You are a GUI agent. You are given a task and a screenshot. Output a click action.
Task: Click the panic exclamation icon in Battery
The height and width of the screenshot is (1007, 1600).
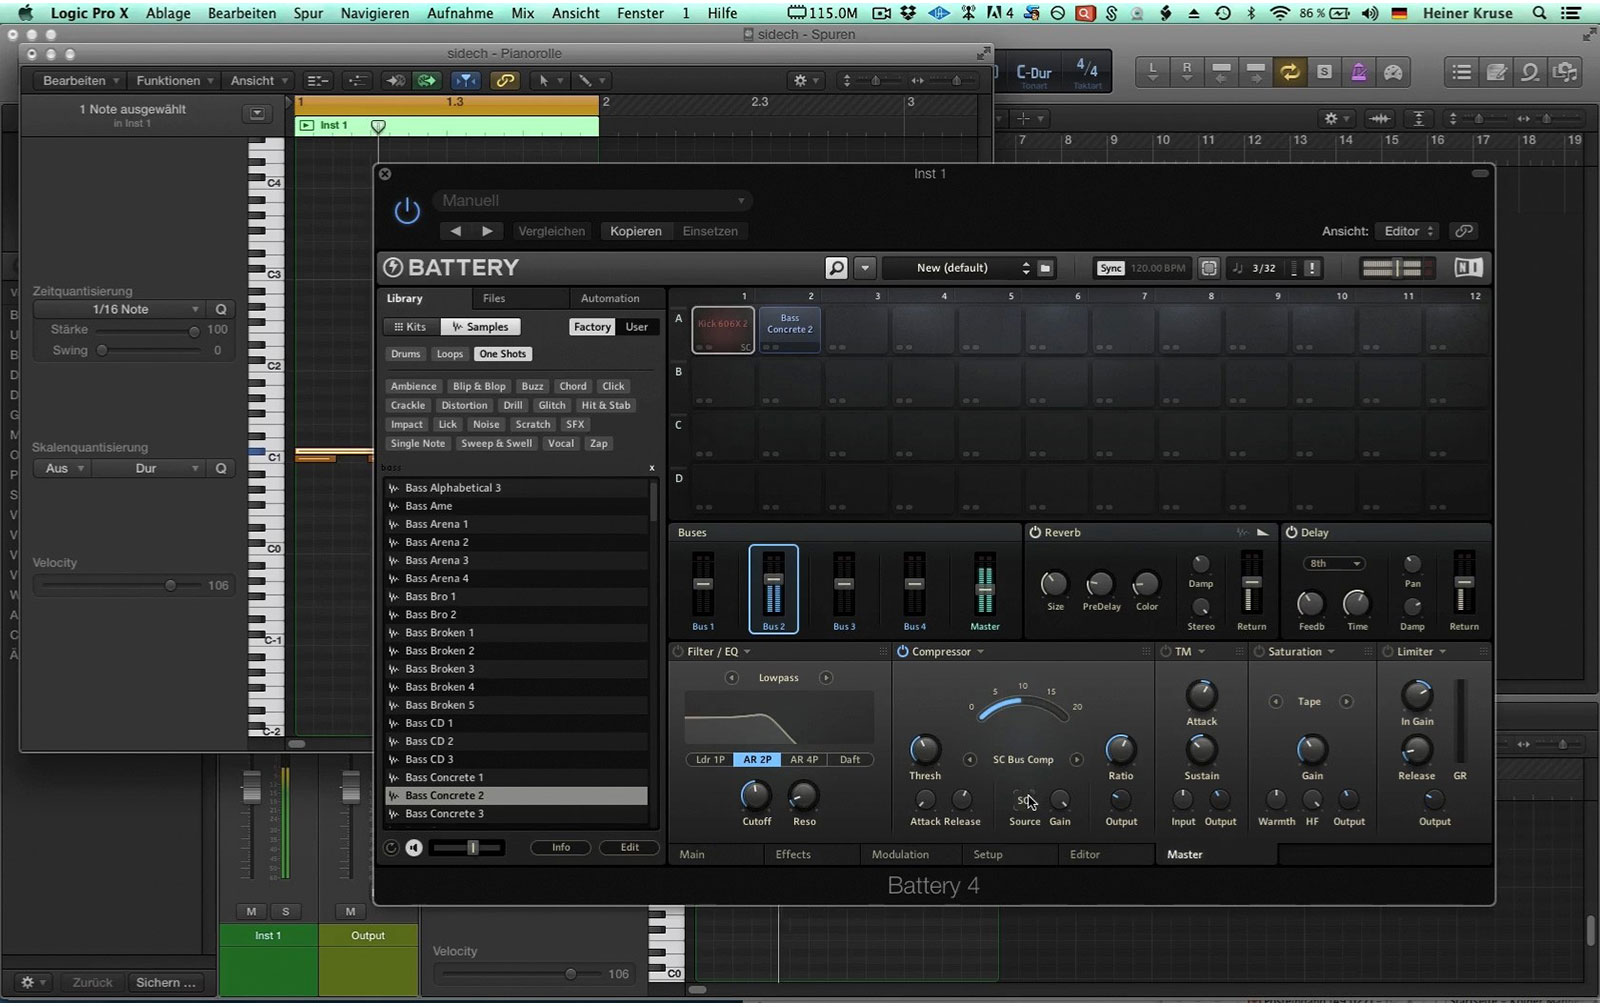1312,268
